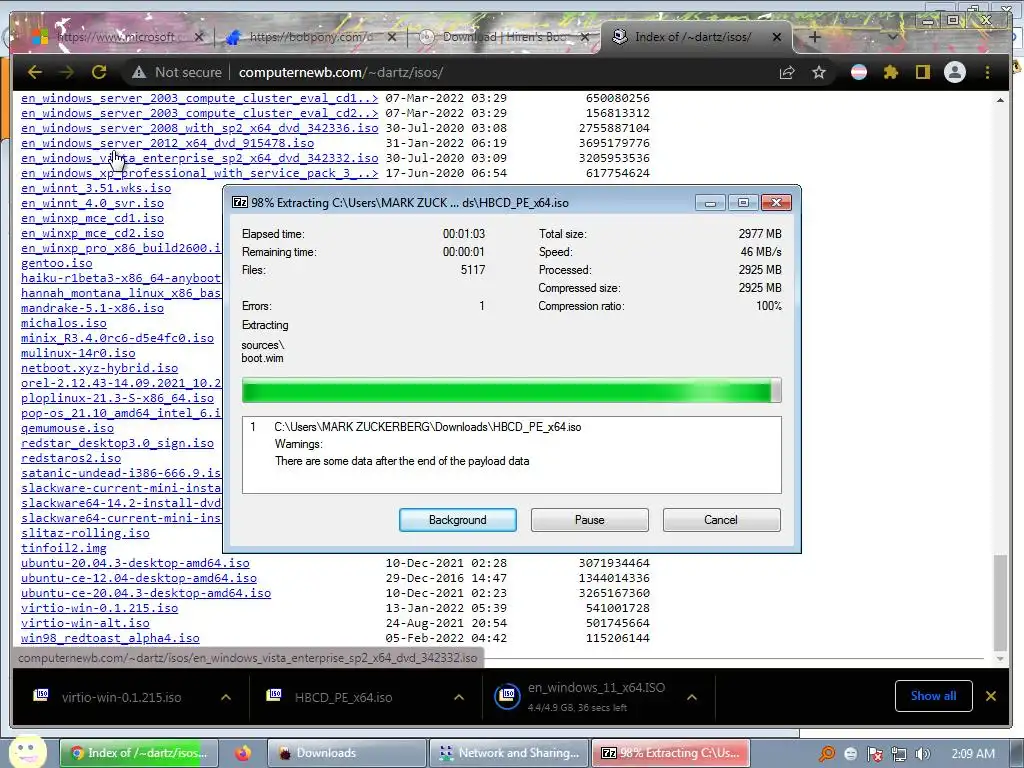This screenshot has width=1024, height=768.
Task: Switch to the bobpony.com tab
Action: point(310,37)
